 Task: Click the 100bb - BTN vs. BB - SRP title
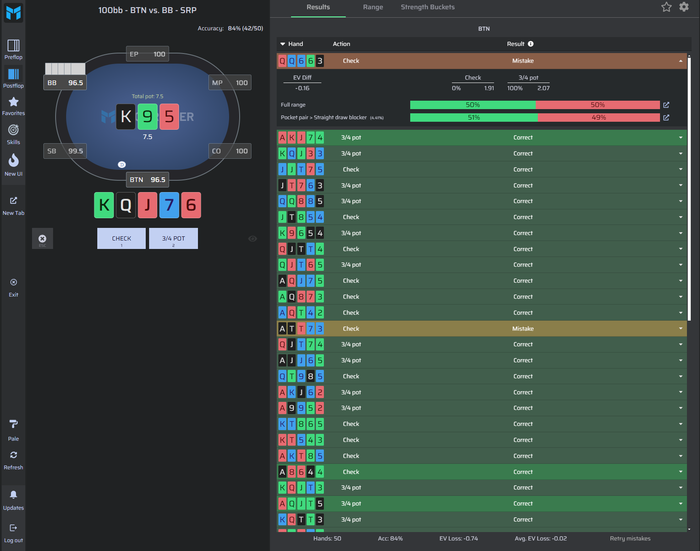point(147,10)
